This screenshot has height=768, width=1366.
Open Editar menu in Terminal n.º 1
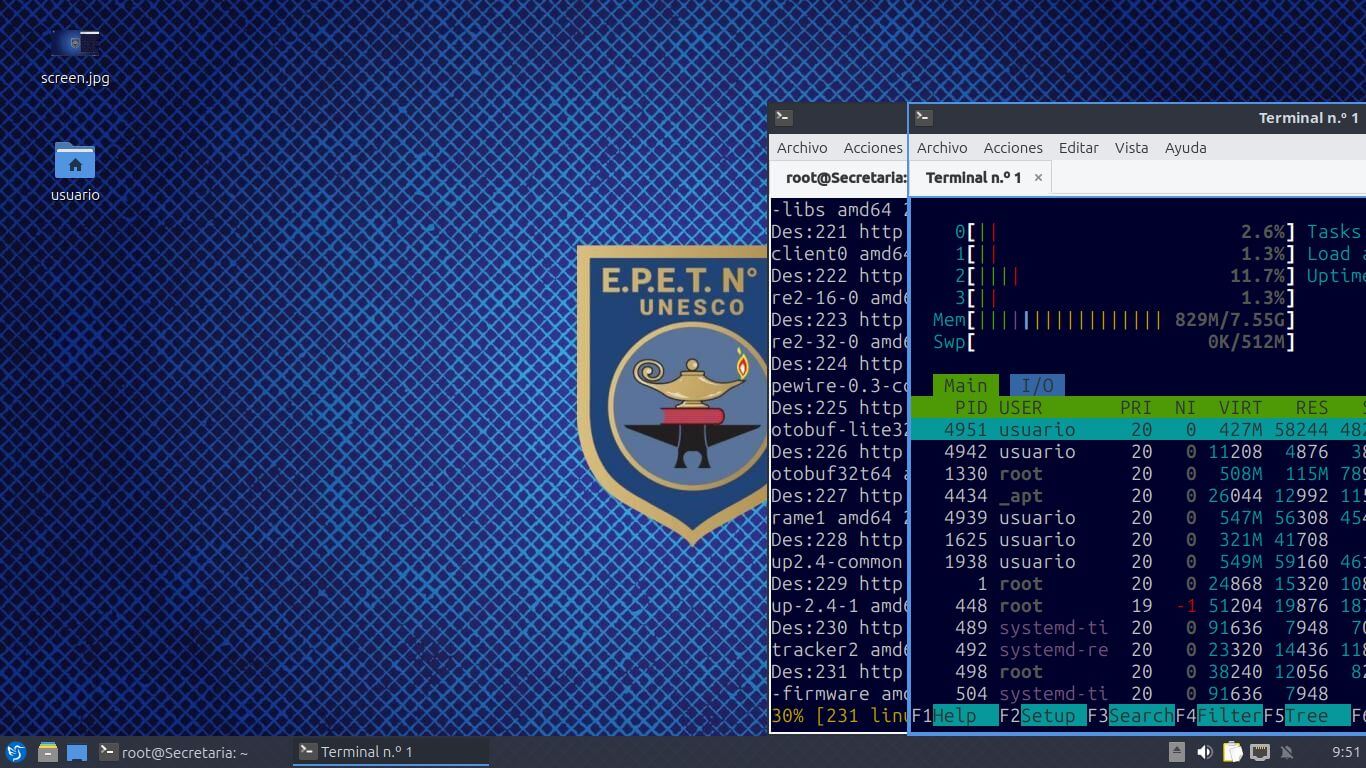coord(1078,147)
